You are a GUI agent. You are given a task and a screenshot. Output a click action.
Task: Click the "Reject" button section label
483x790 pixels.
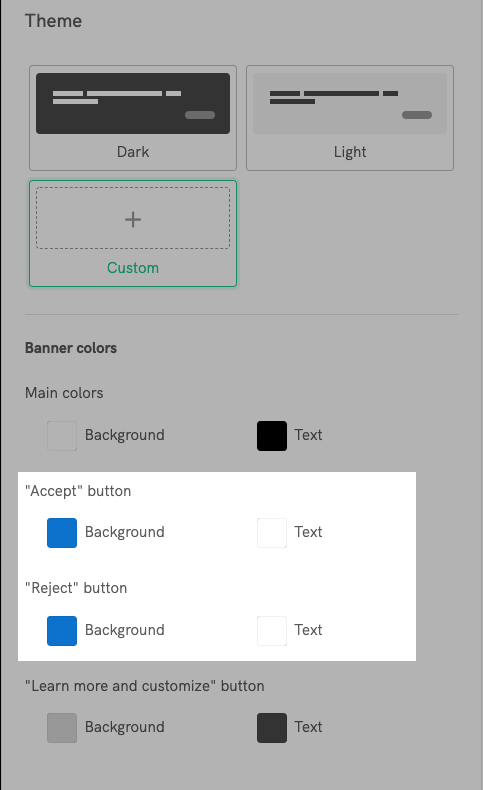click(x=76, y=588)
